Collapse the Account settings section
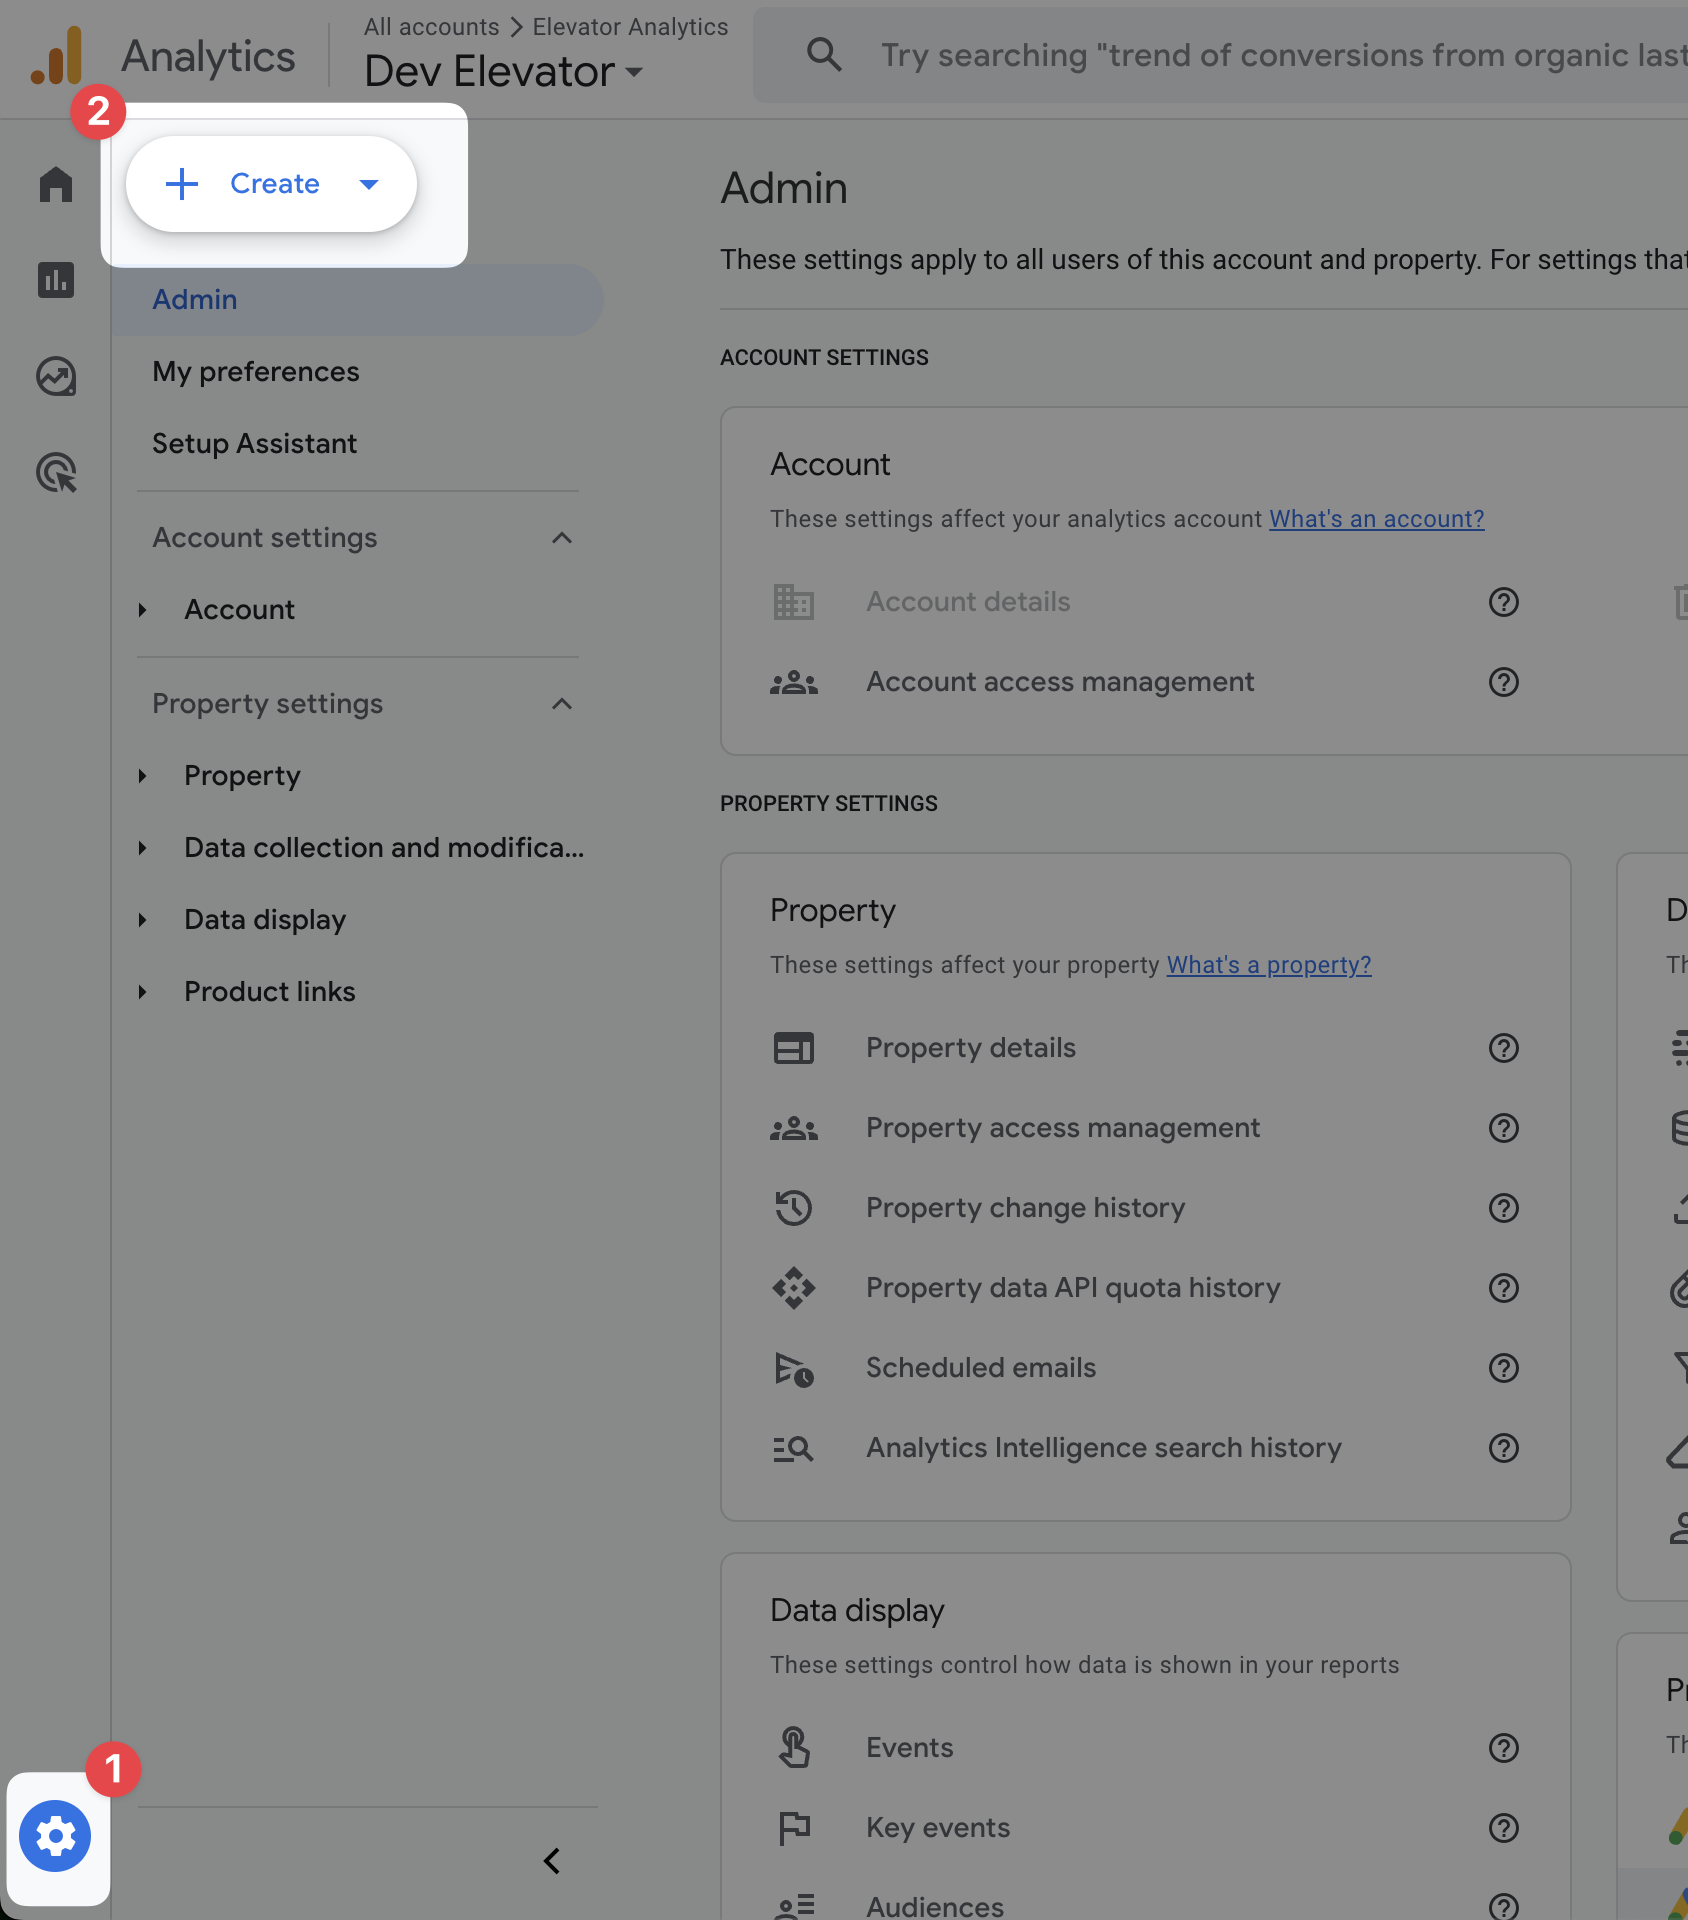The width and height of the screenshot is (1688, 1920). click(562, 538)
